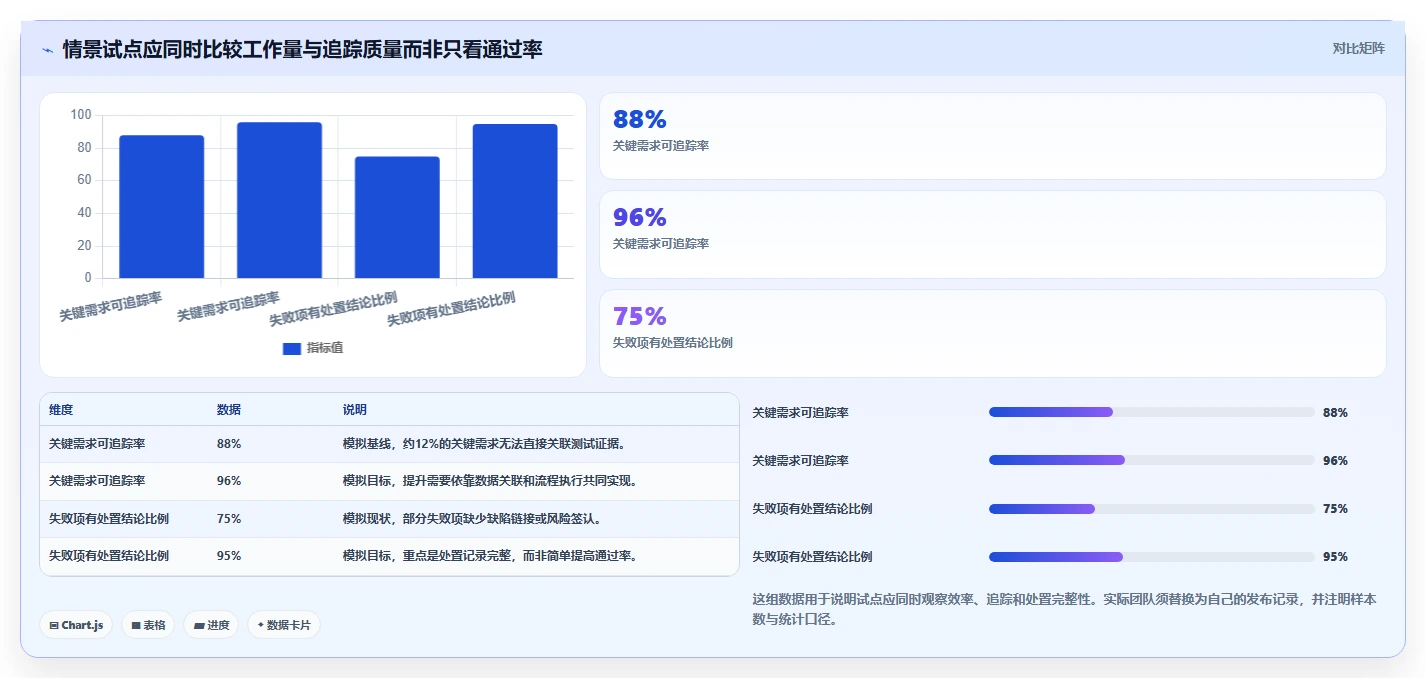
Task: Click the 维度 table column header
Action: coord(61,410)
